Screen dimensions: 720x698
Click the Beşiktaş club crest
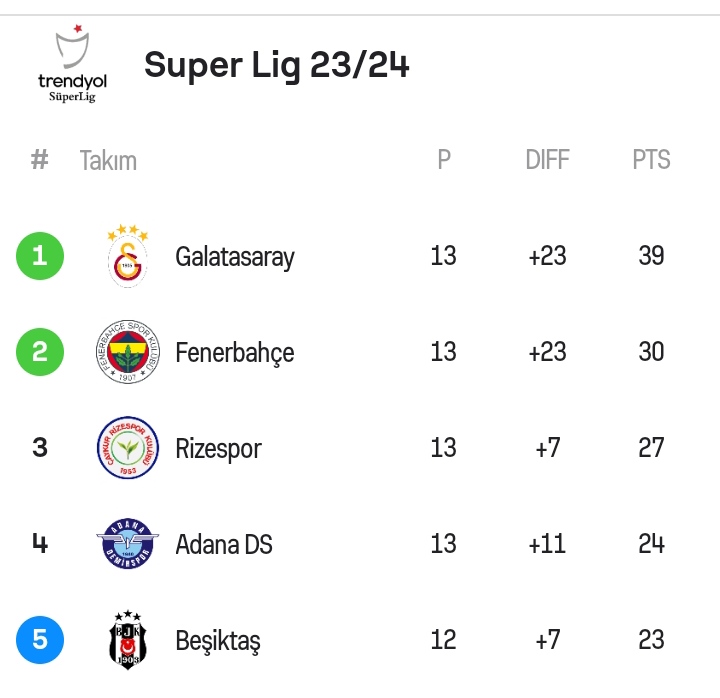(x=127, y=640)
